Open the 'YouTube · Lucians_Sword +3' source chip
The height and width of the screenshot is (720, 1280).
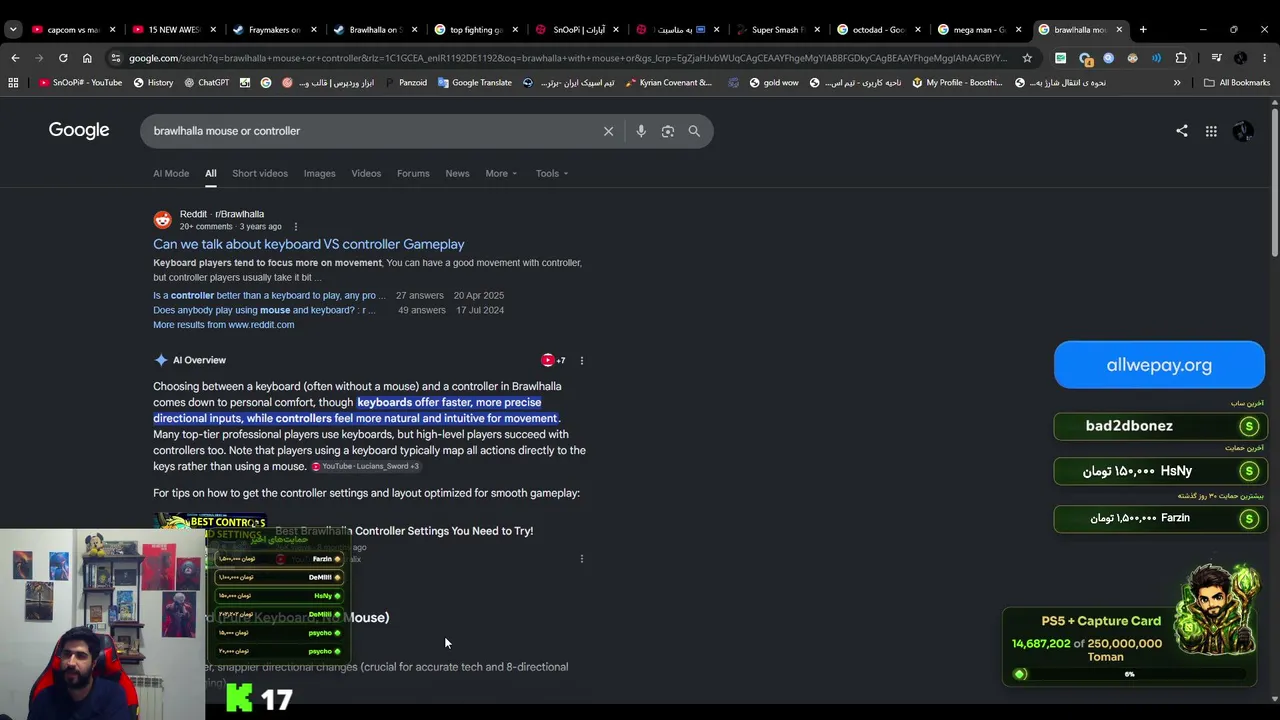coord(365,467)
